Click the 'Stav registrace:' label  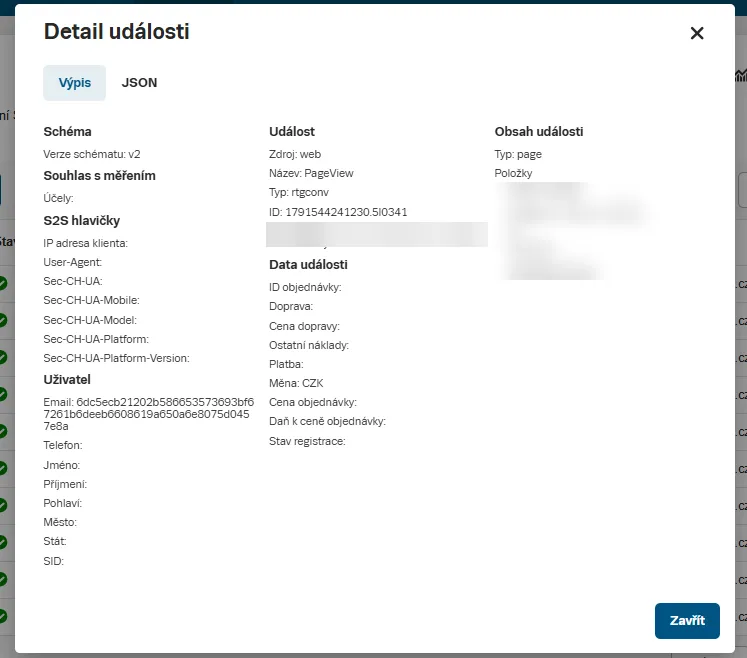click(307, 441)
